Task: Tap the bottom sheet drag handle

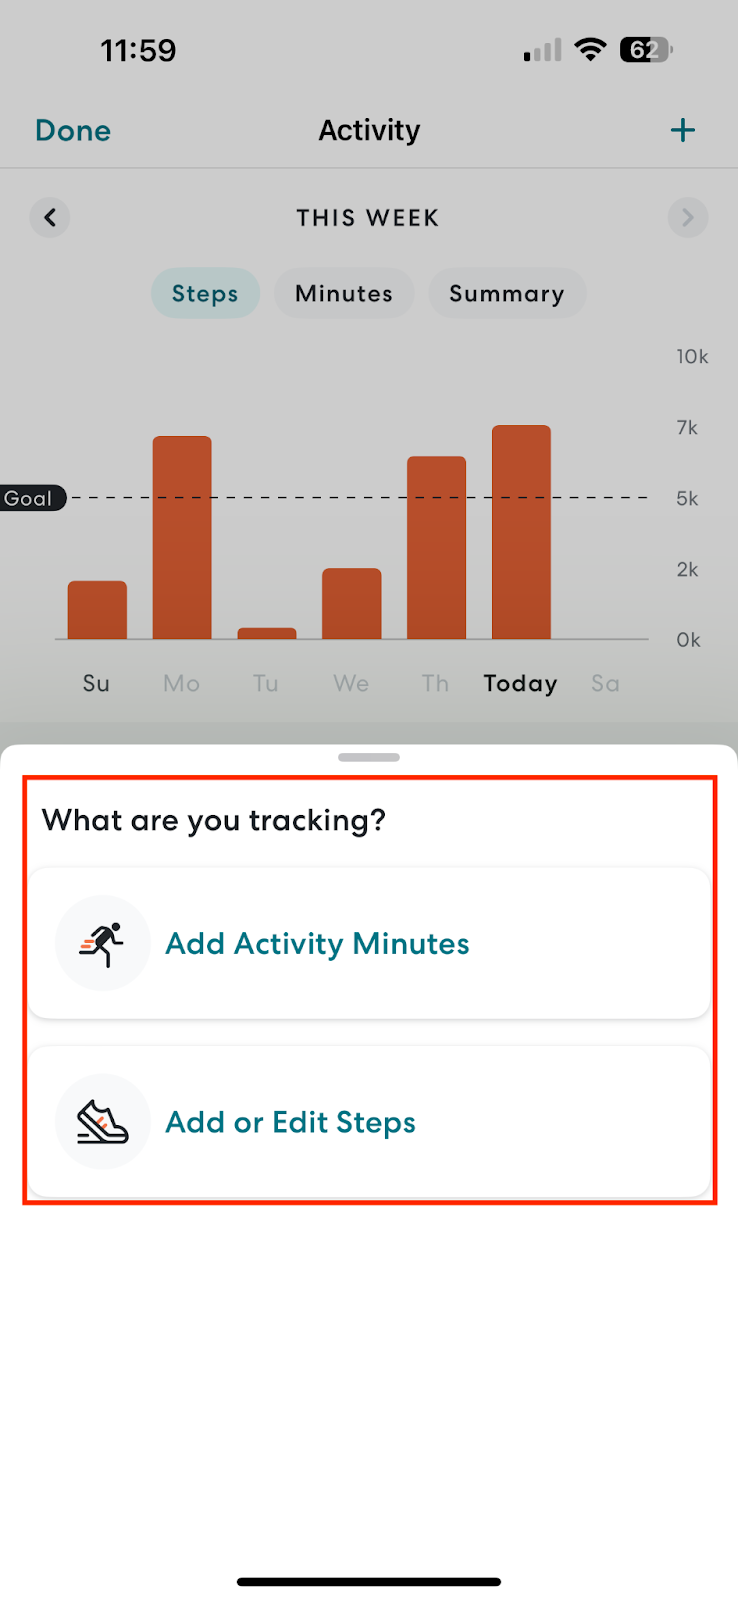Action: (x=369, y=757)
